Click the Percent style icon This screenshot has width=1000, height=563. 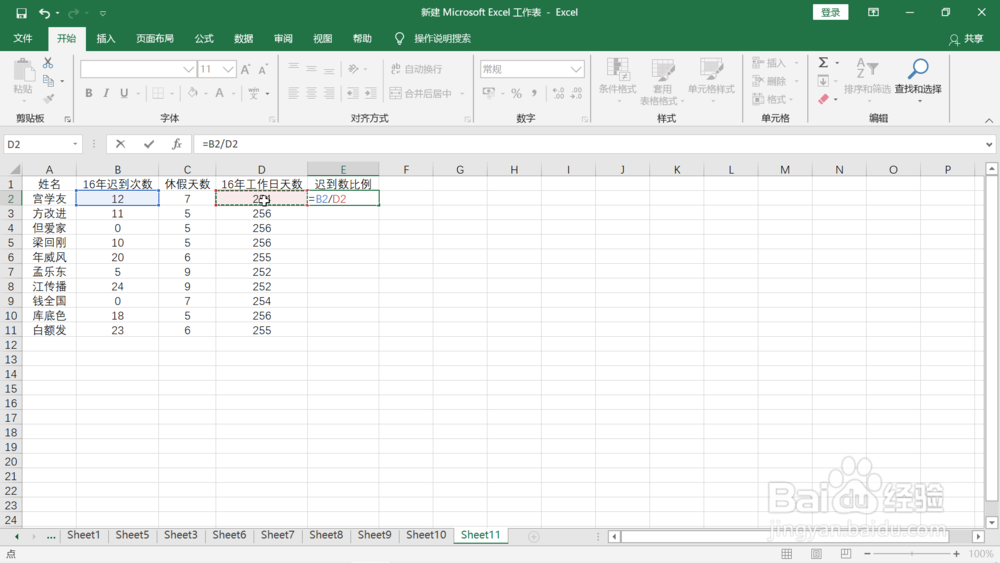[x=516, y=93]
